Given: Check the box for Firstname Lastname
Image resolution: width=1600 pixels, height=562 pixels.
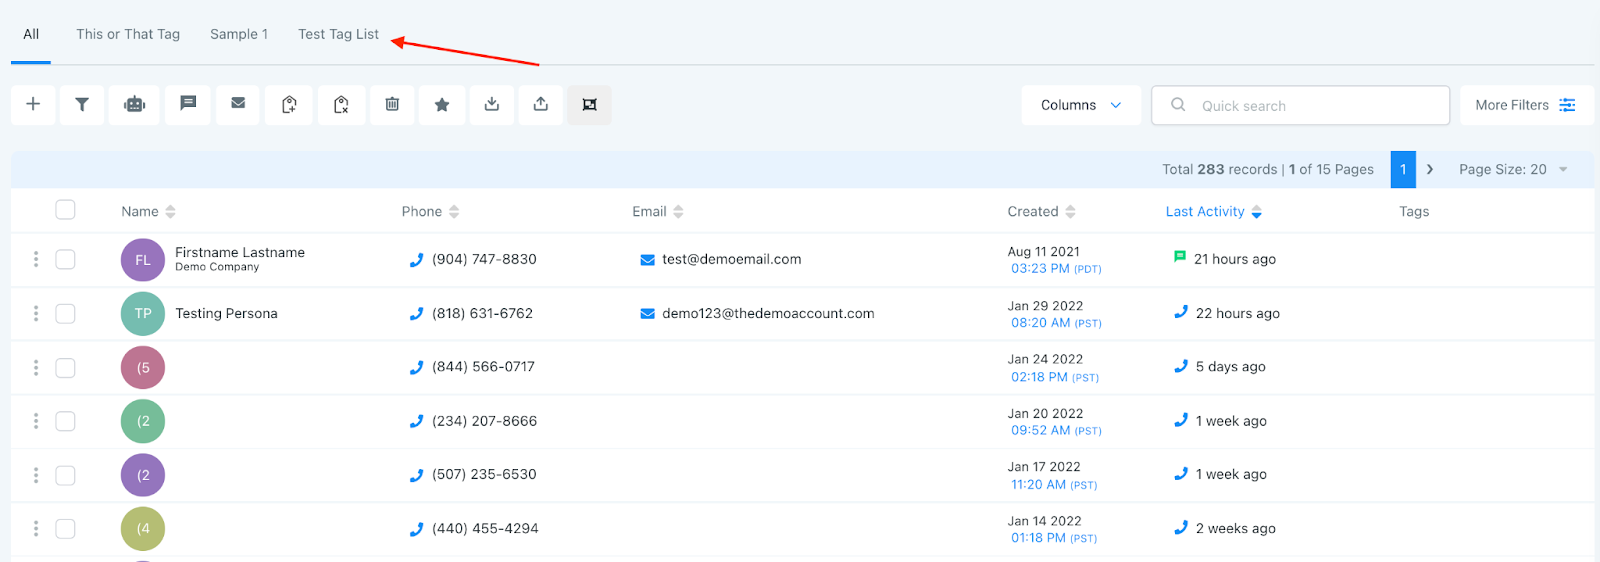Looking at the screenshot, I should (66, 259).
